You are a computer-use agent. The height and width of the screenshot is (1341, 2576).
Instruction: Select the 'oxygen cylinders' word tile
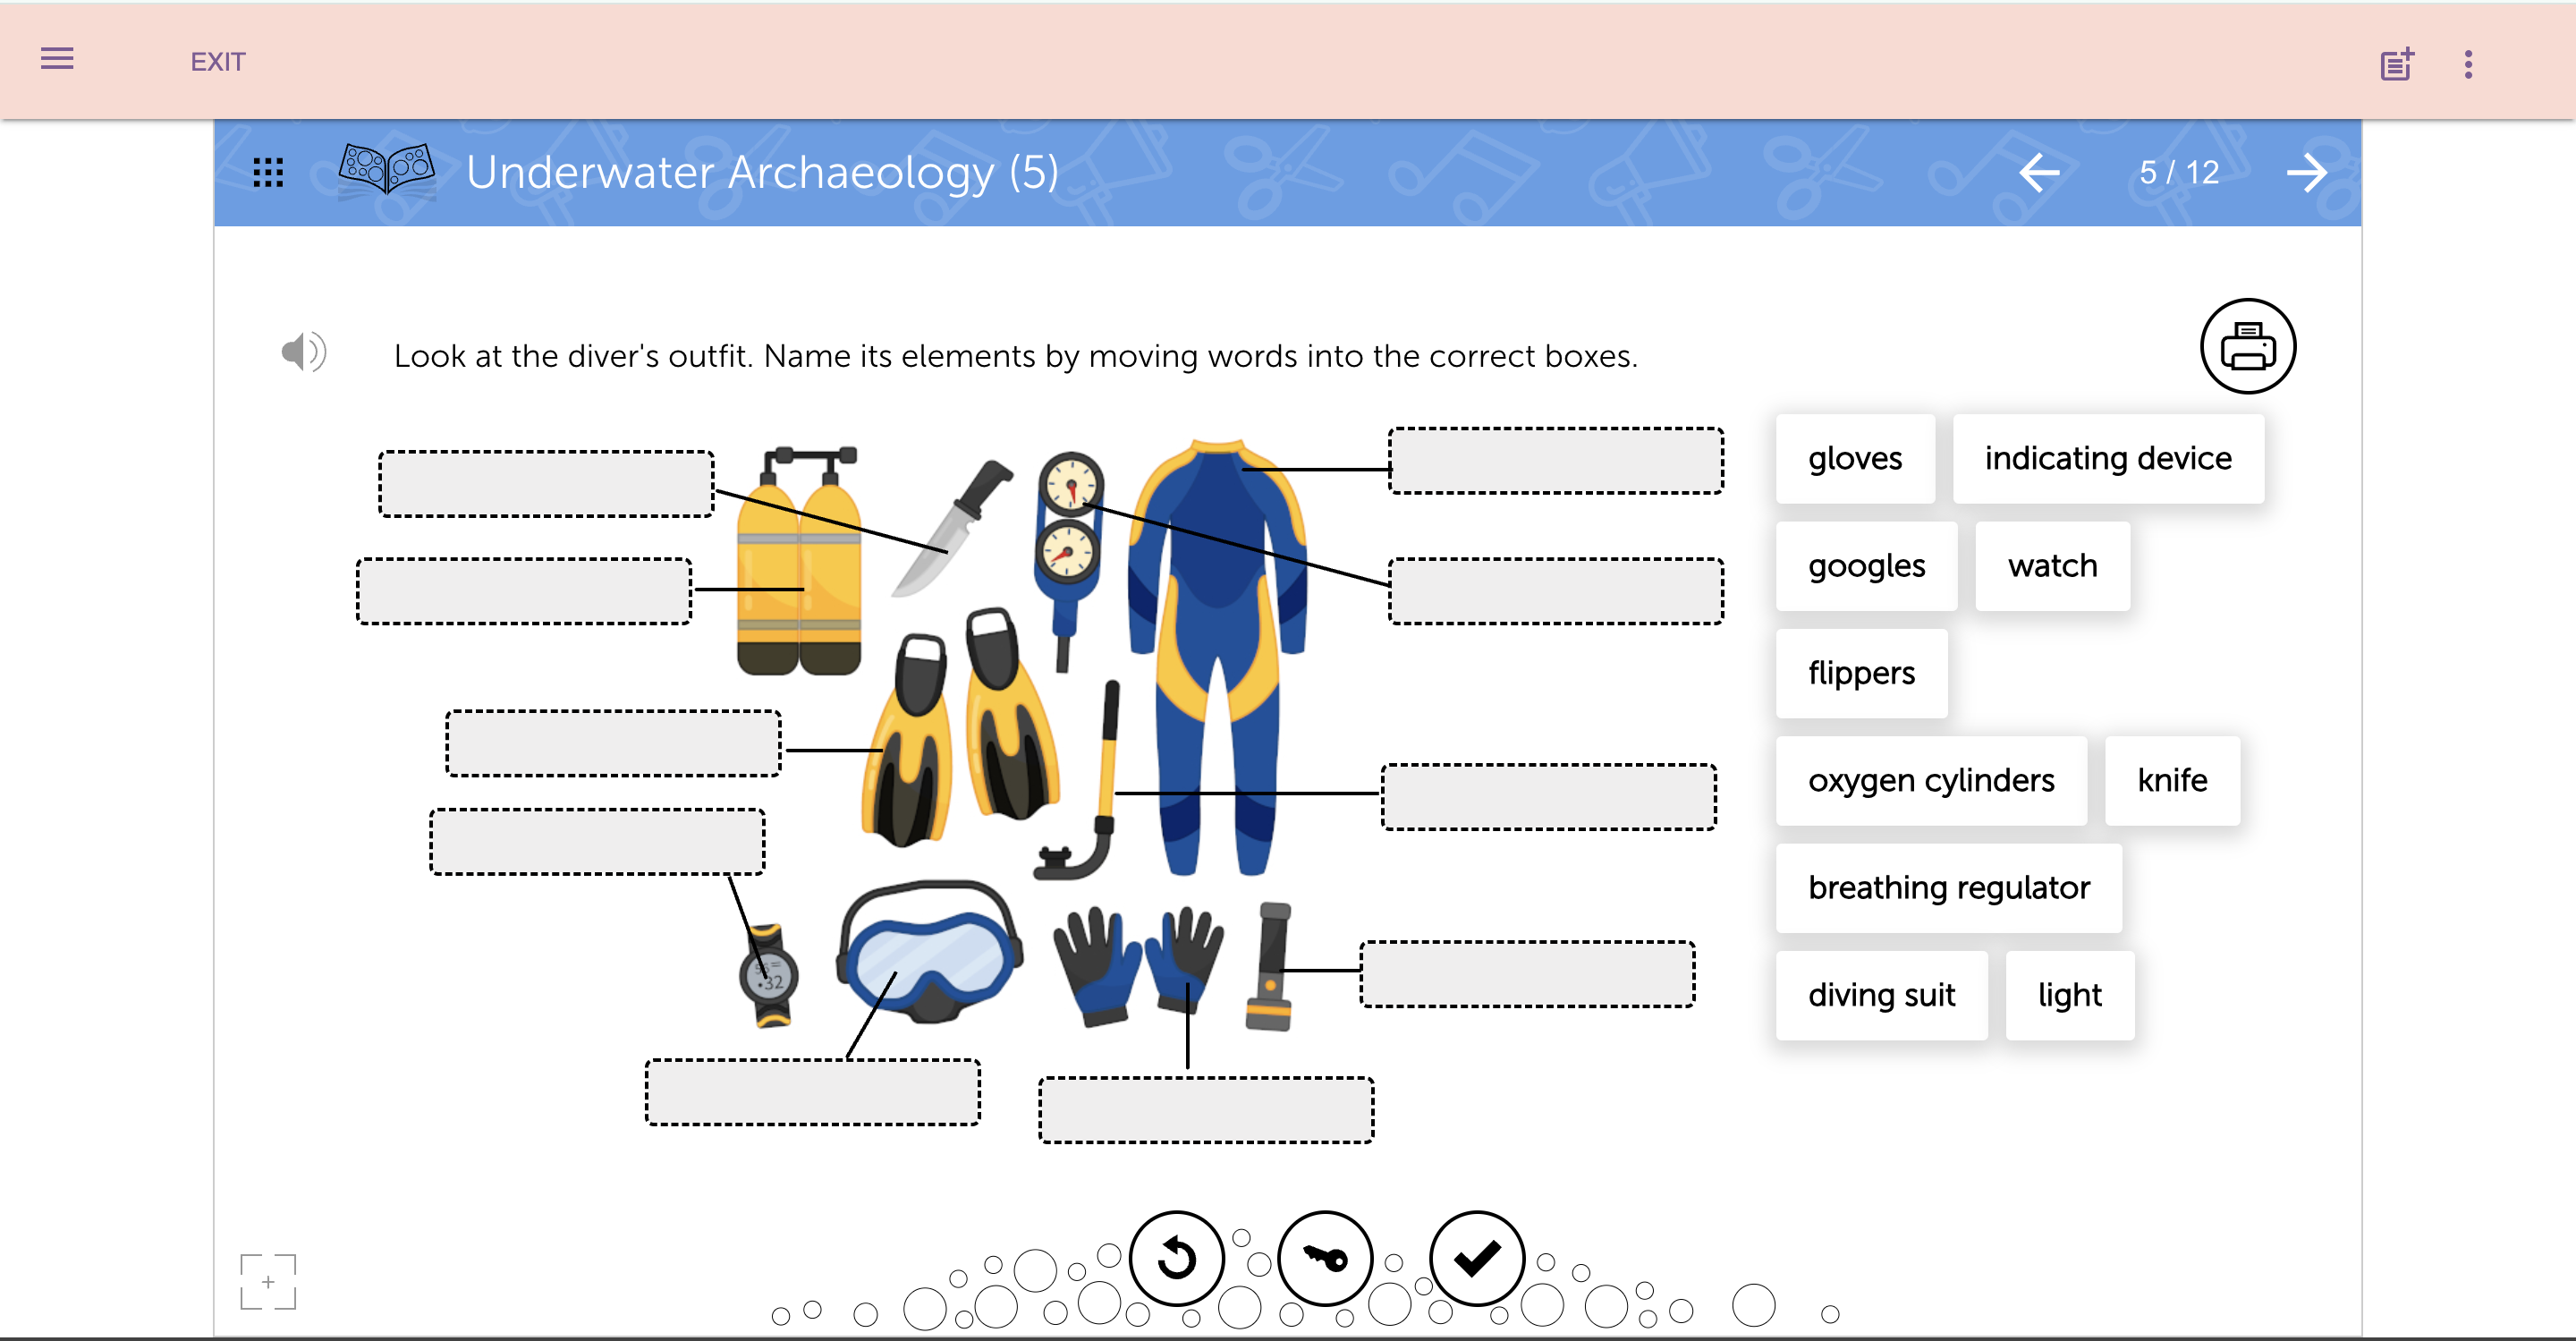point(1931,780)
